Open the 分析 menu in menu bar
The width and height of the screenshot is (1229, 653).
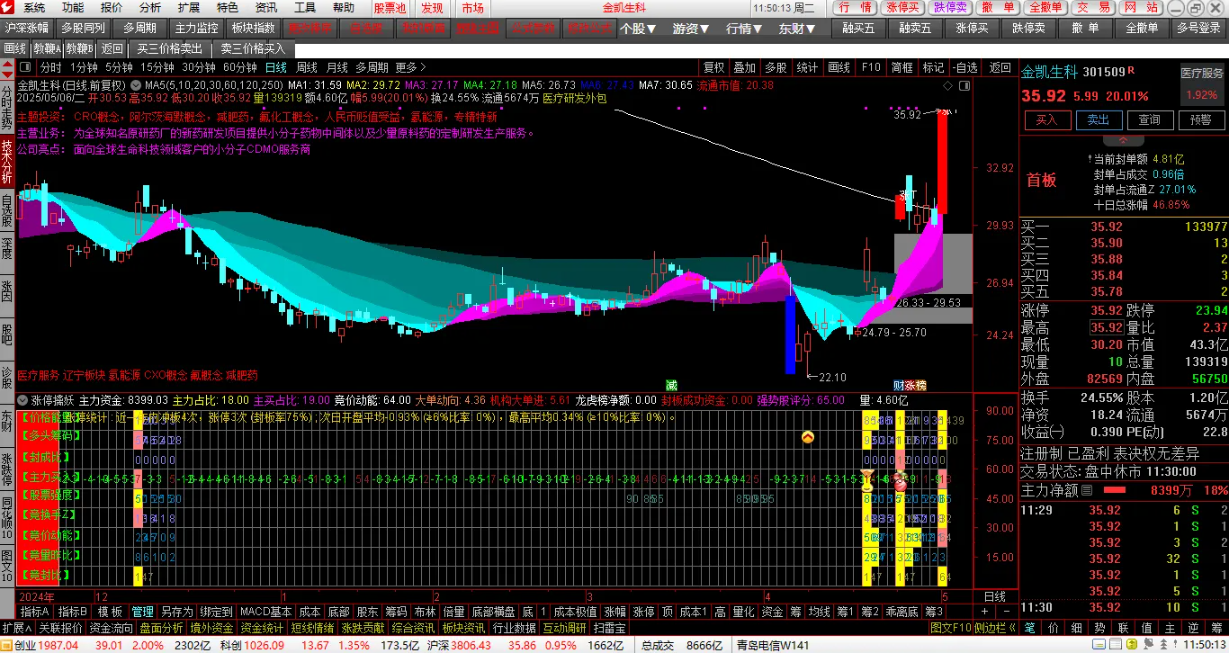(x=150, y=8)
